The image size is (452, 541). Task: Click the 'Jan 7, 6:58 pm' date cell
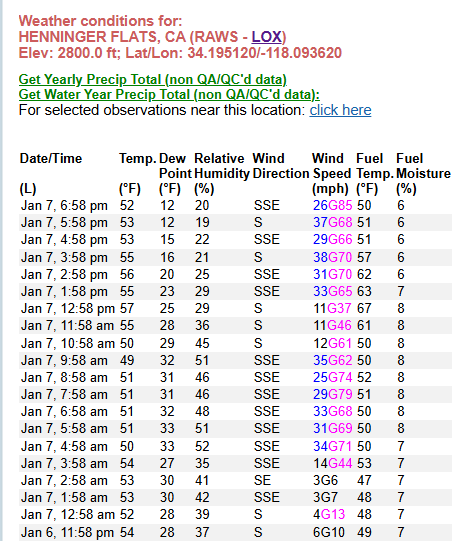click(x=64, y=206)
